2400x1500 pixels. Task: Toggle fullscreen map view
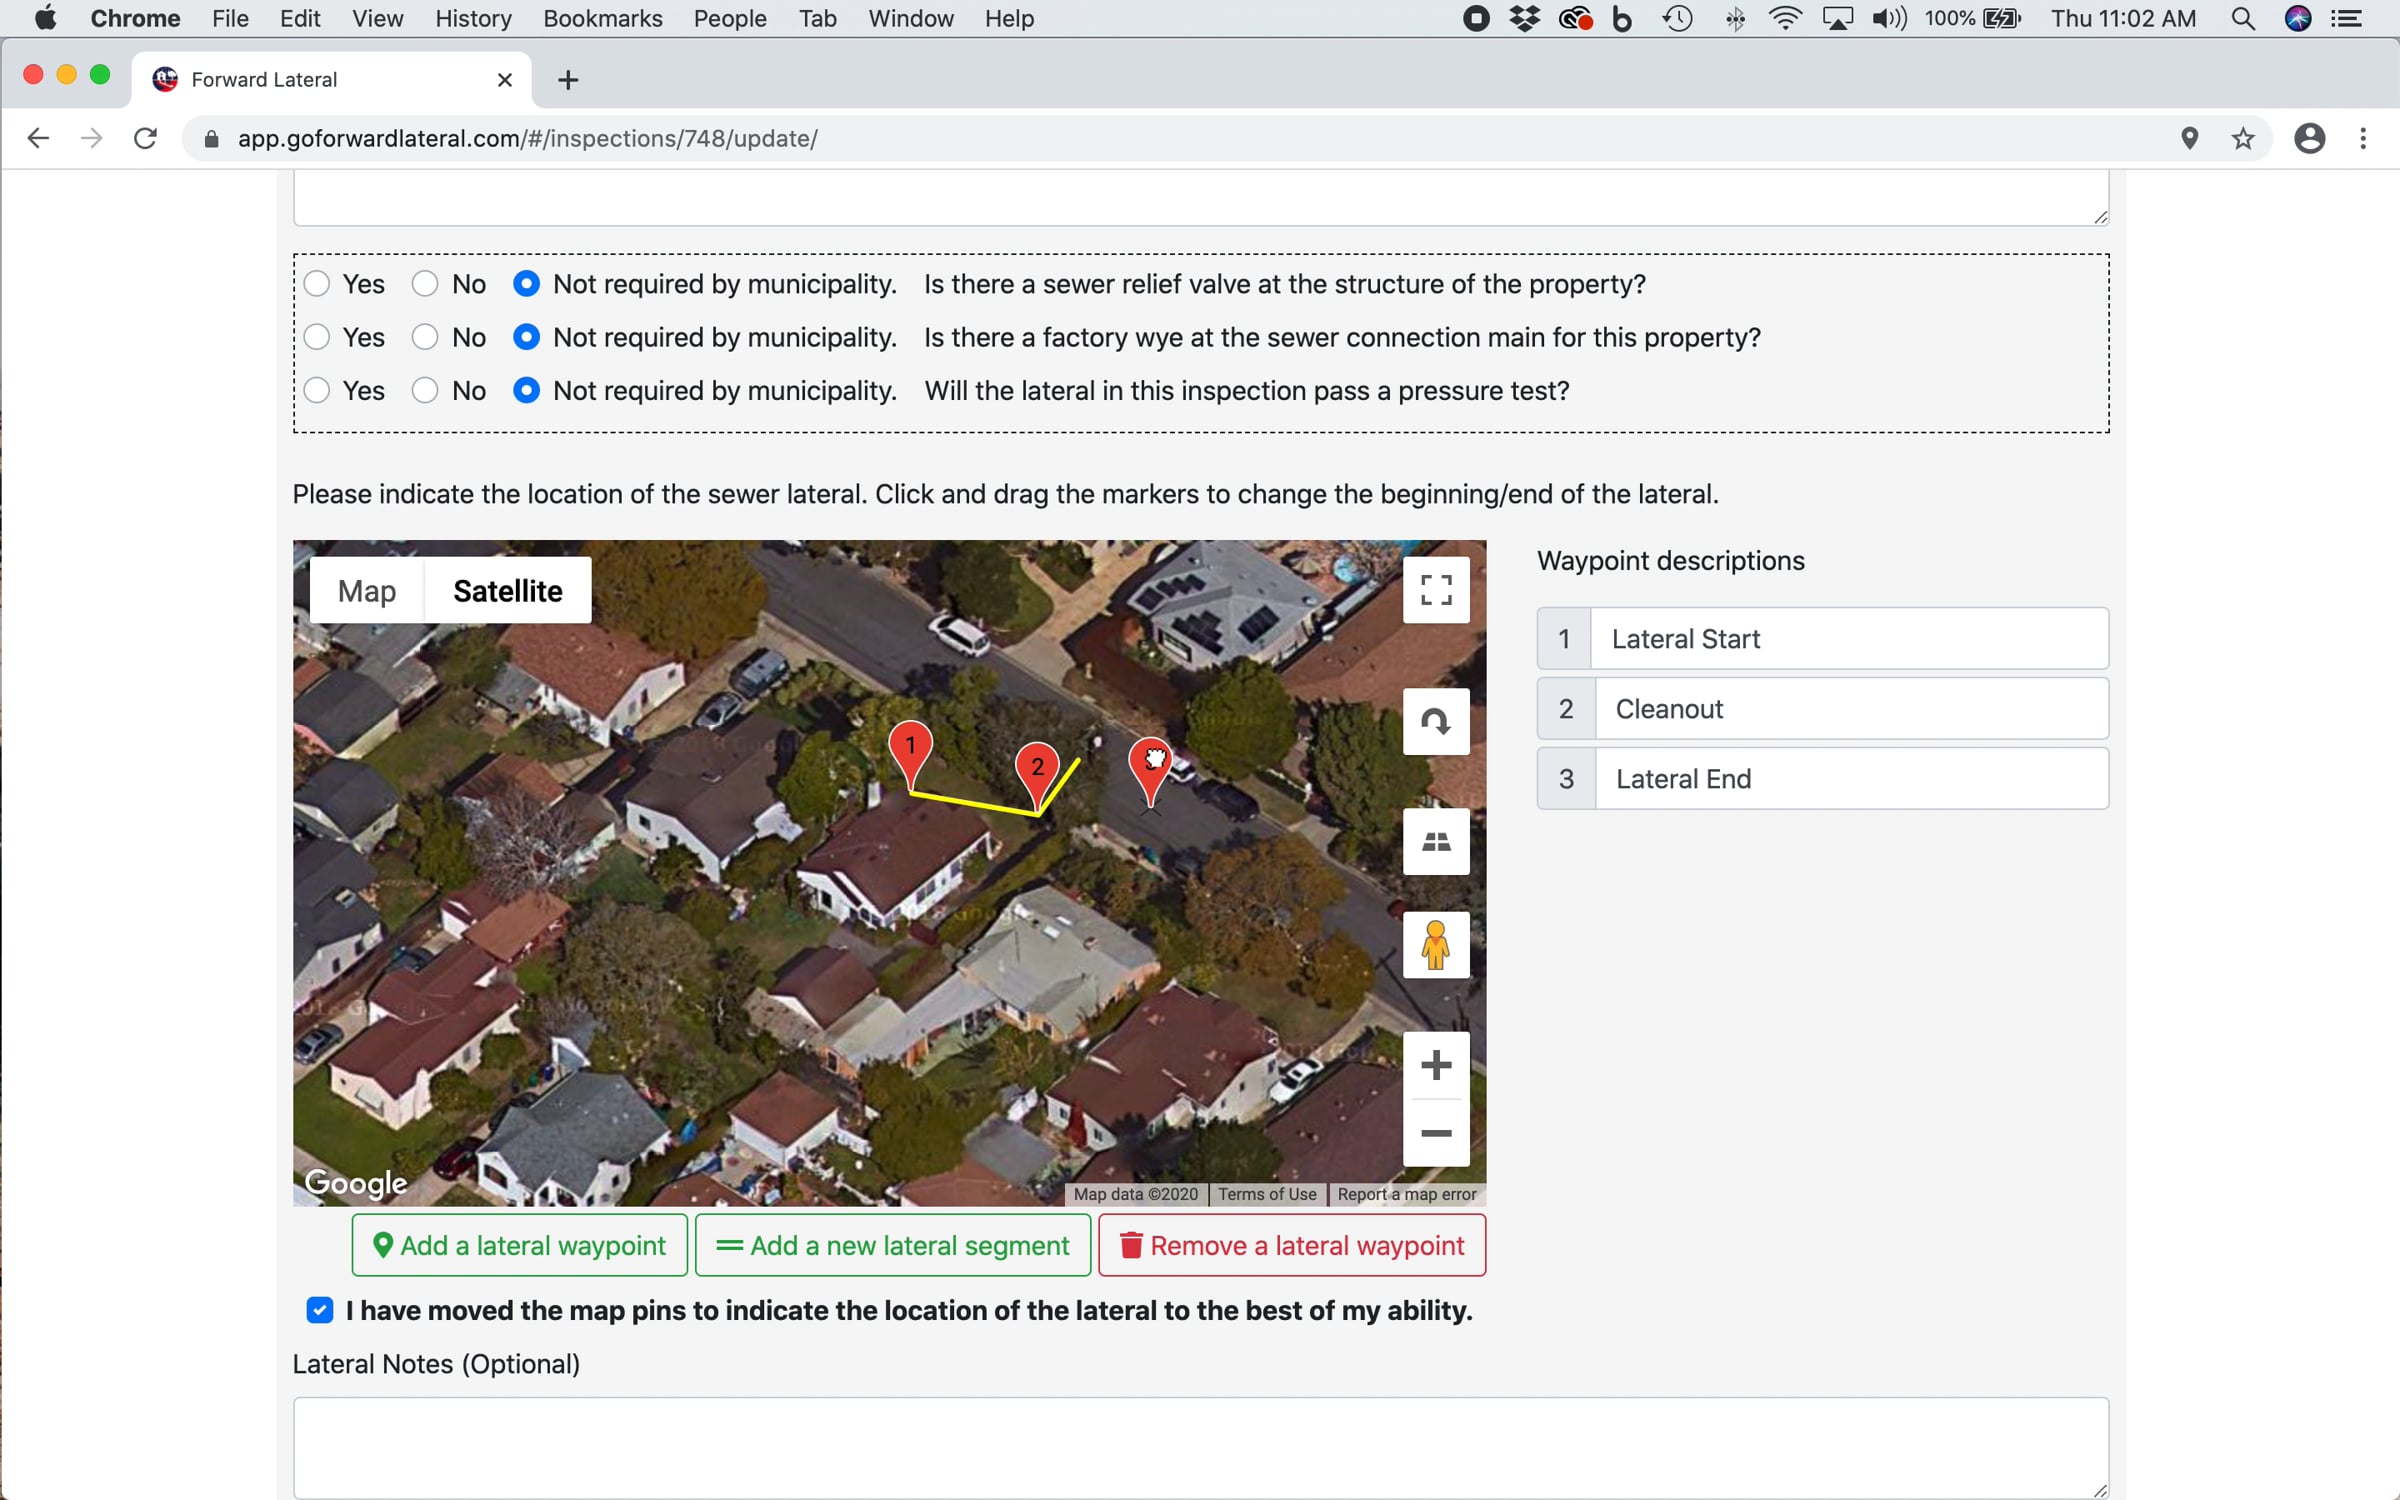(1436, 590)
